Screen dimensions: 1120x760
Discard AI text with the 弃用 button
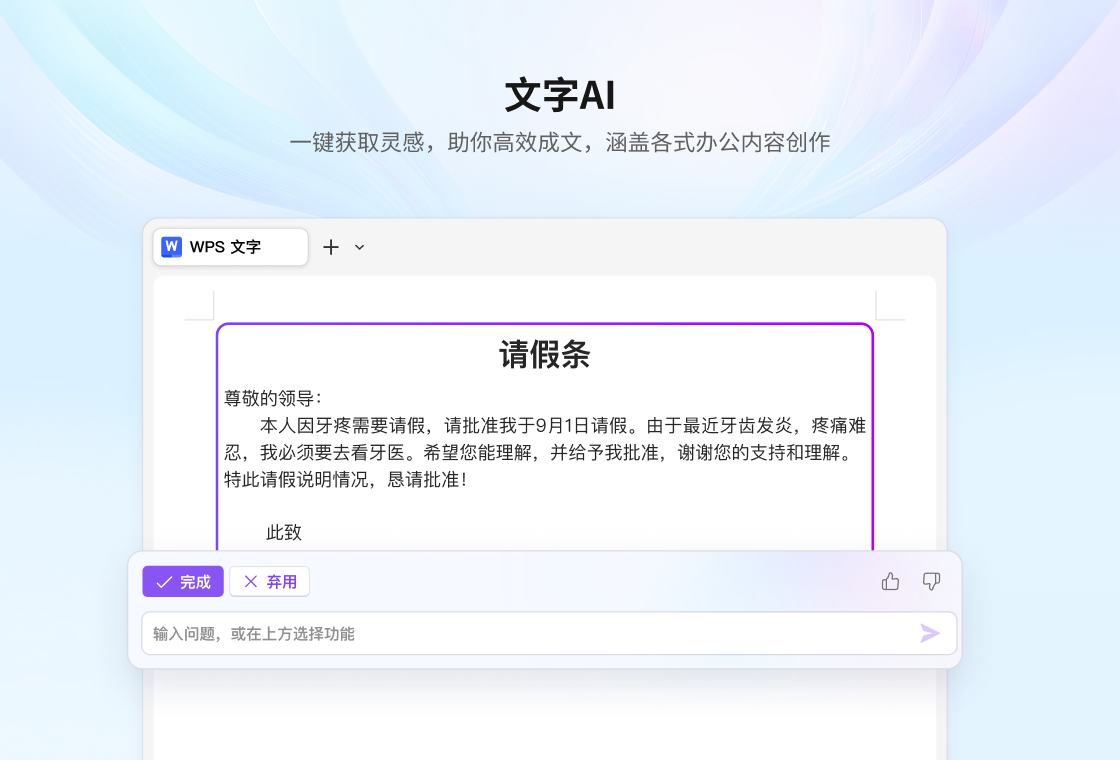268,581
